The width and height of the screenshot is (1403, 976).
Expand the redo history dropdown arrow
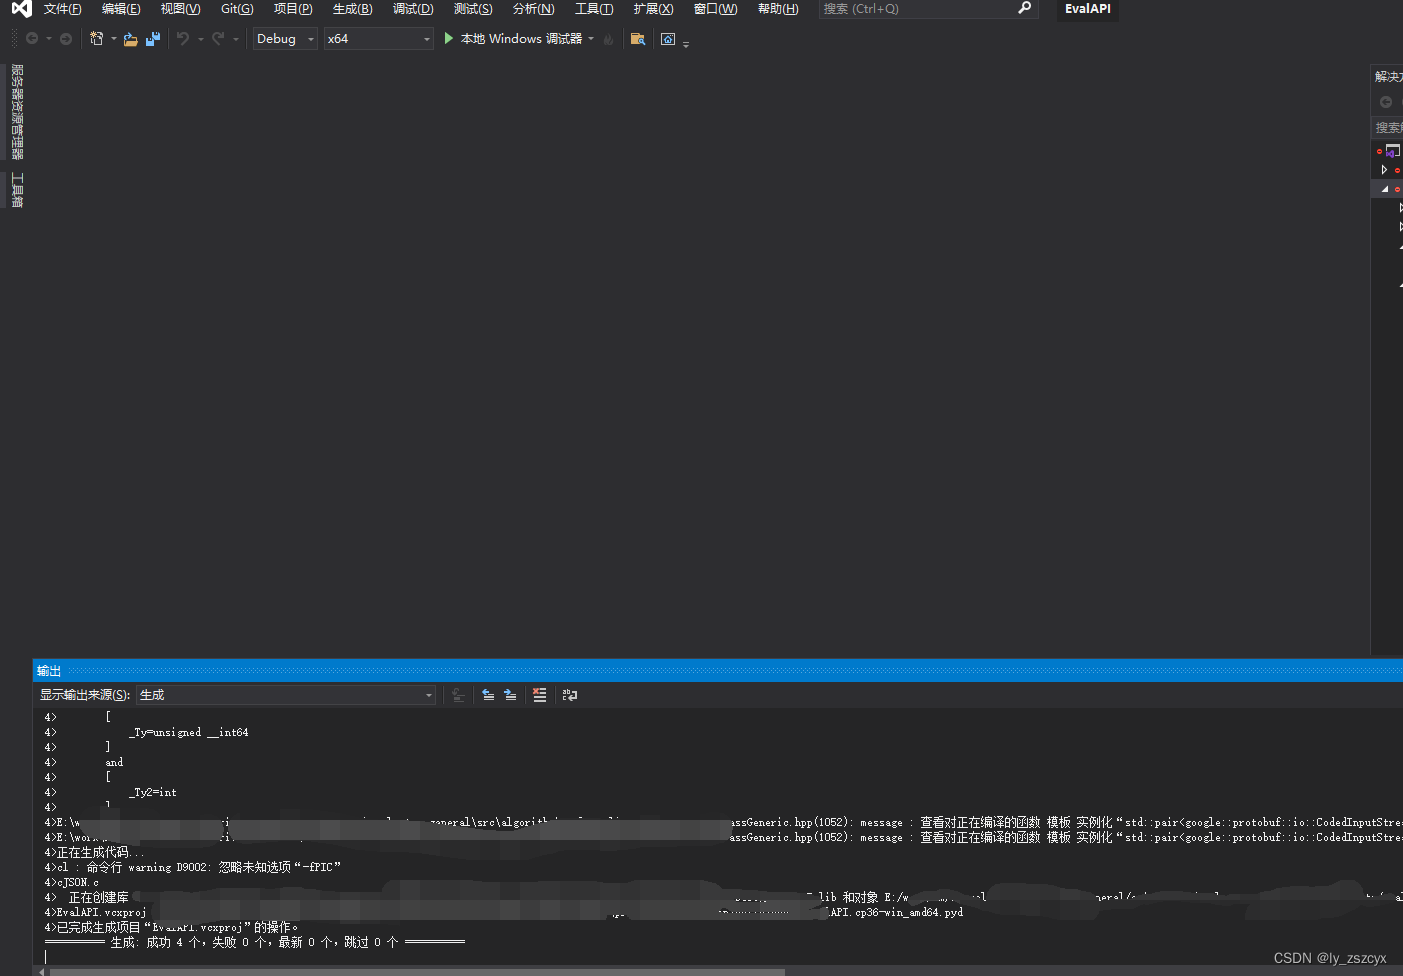[x=235, y=39]
